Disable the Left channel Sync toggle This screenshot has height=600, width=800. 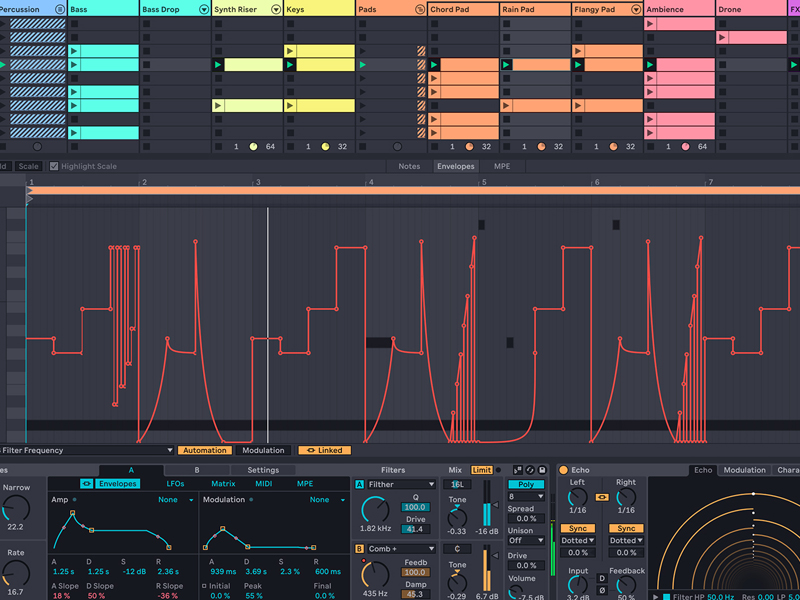[578, 528]
